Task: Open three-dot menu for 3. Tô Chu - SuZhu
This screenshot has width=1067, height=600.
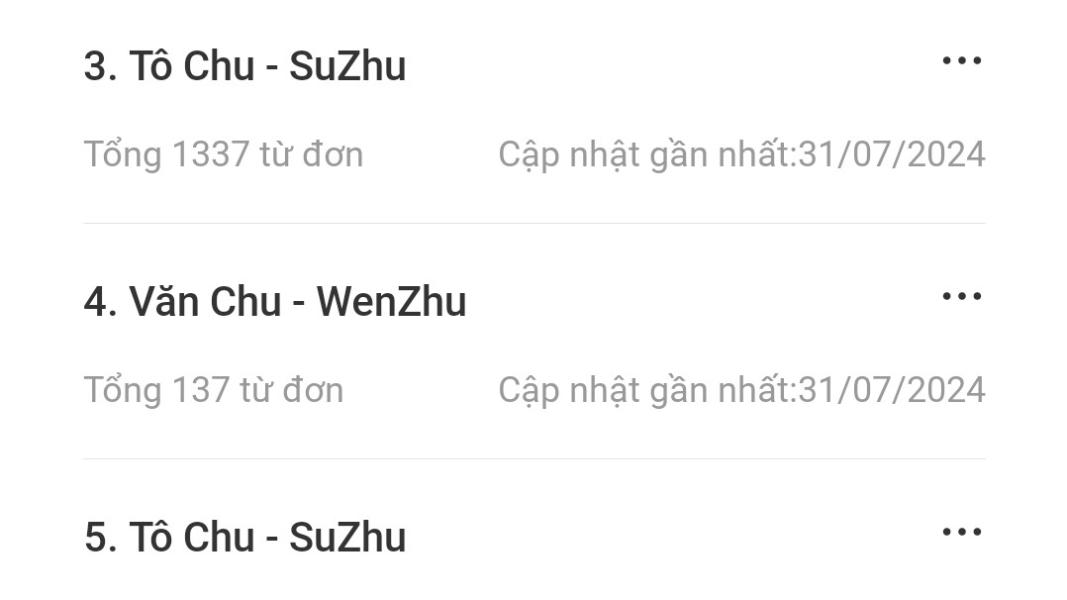Action: [962, 61]
